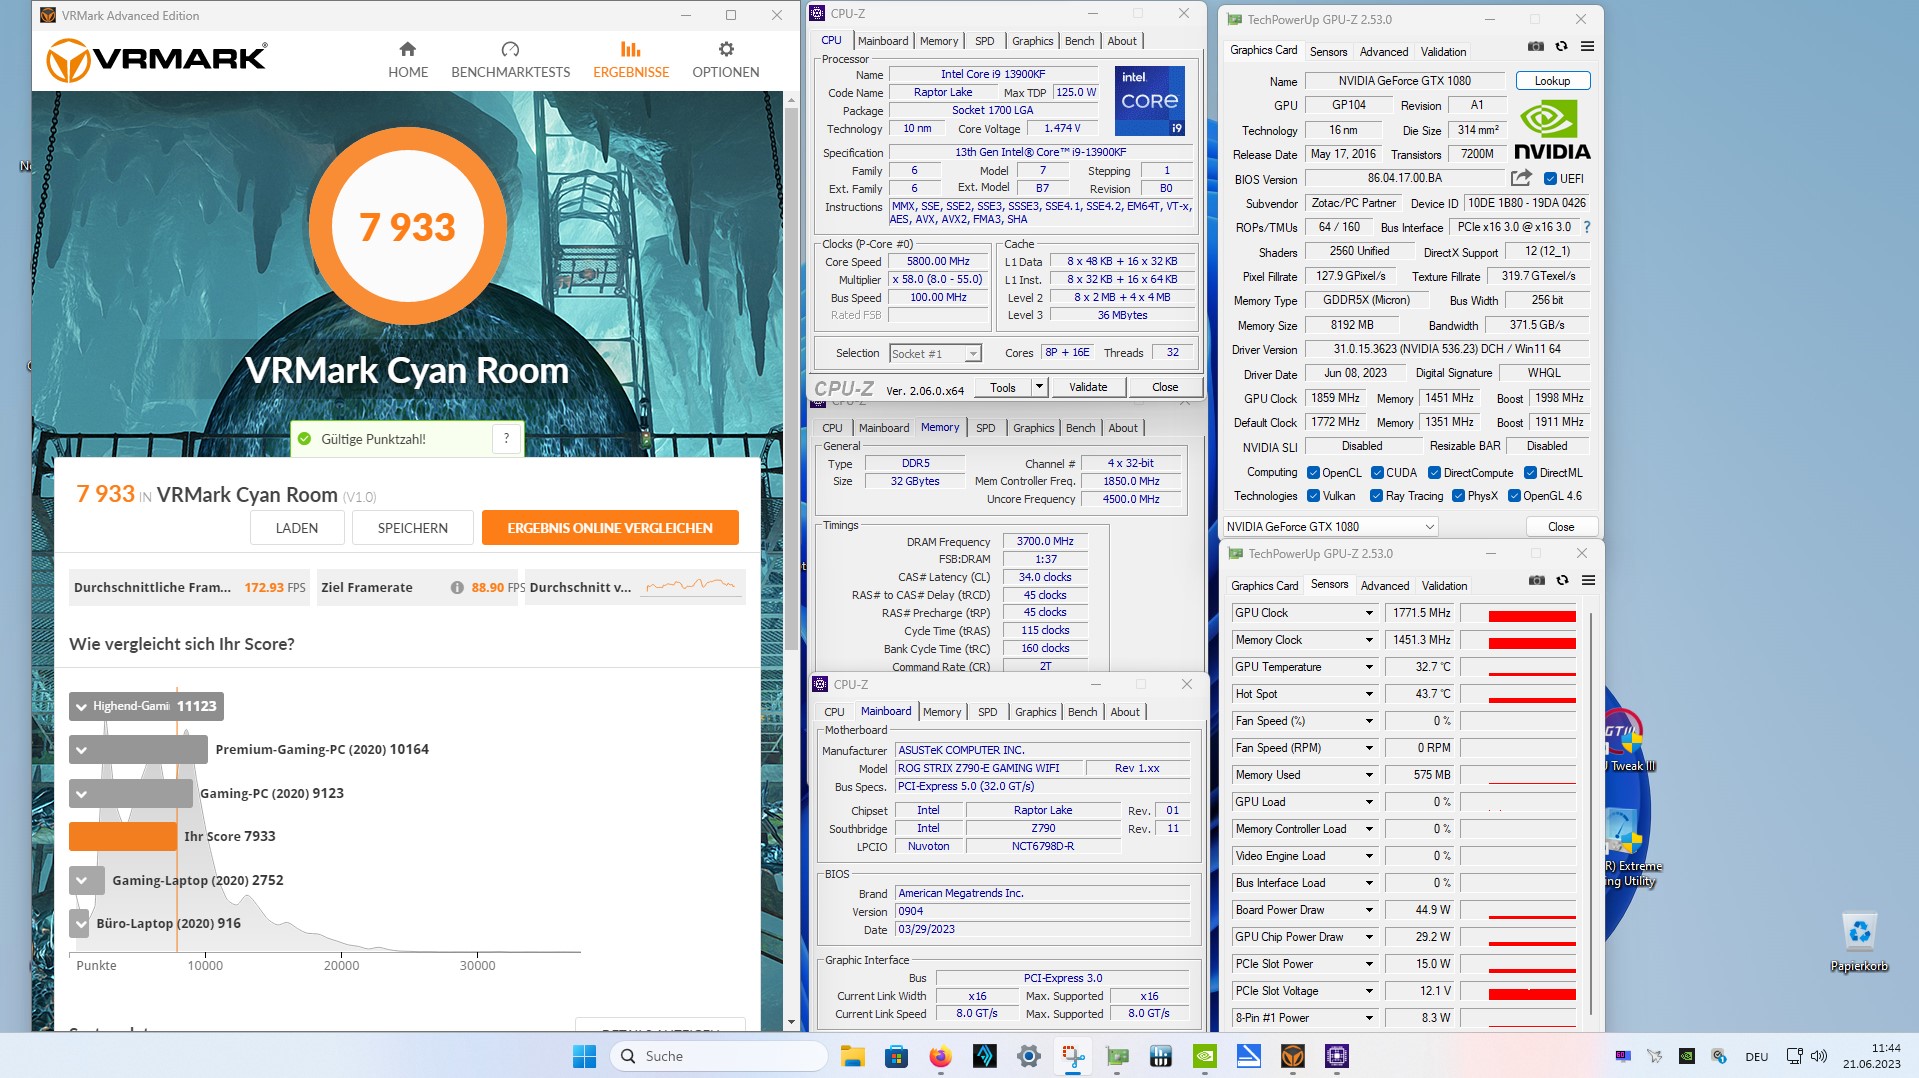Click the LADEN button
This screenshot has width=1919, height=1078.
[x=297, y=528]
